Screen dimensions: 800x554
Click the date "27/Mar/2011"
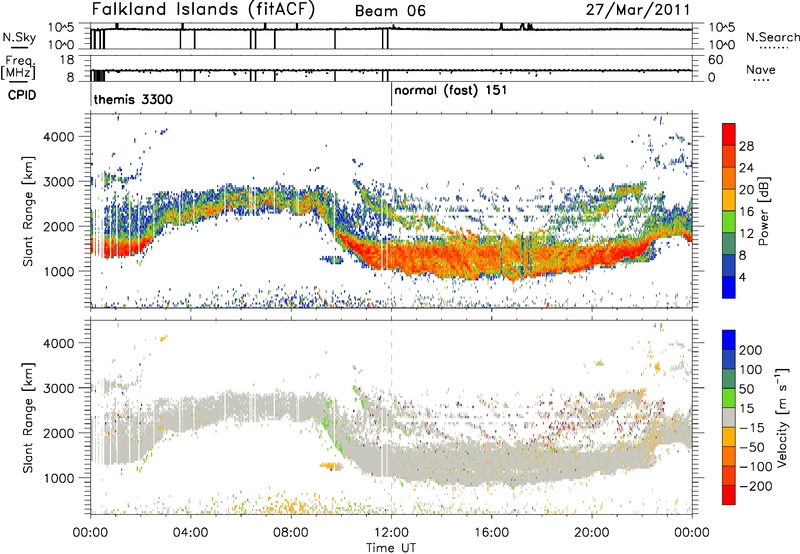pyautogui.click(x=638, y=9)
